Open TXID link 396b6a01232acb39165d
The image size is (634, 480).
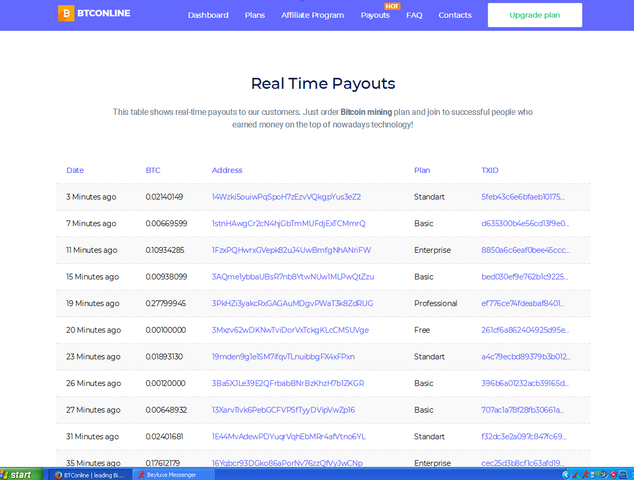pos(524,383)
